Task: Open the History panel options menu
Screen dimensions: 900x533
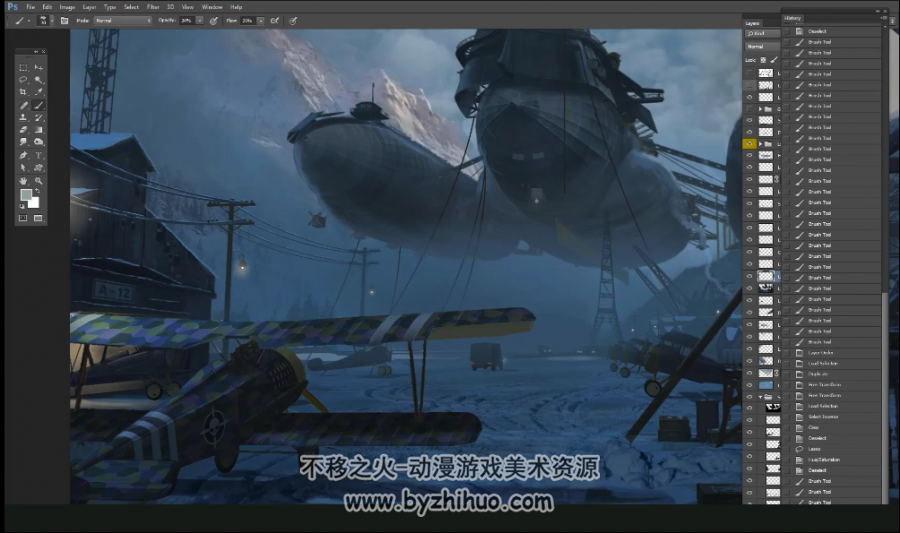Action: (x=883, y=18)
